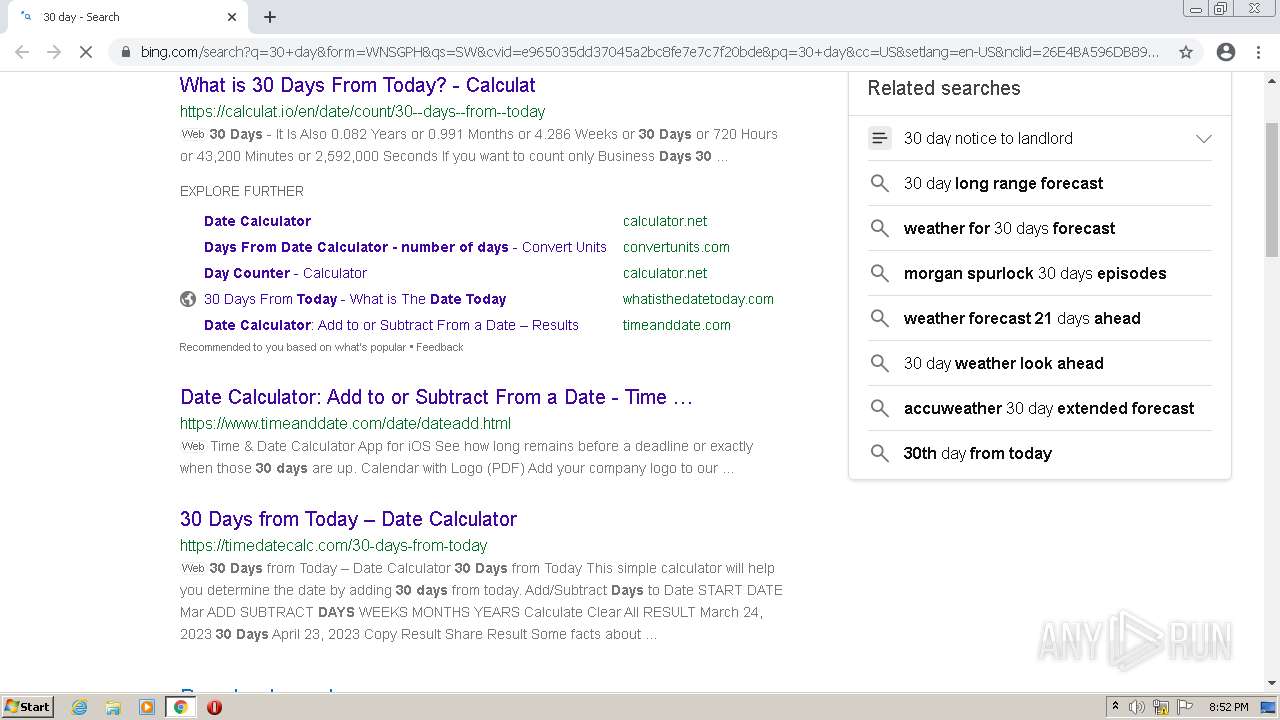Show hidden system tray icons
The height and width of the screenshot is (720, 1280).
(x=1115, y=707)
